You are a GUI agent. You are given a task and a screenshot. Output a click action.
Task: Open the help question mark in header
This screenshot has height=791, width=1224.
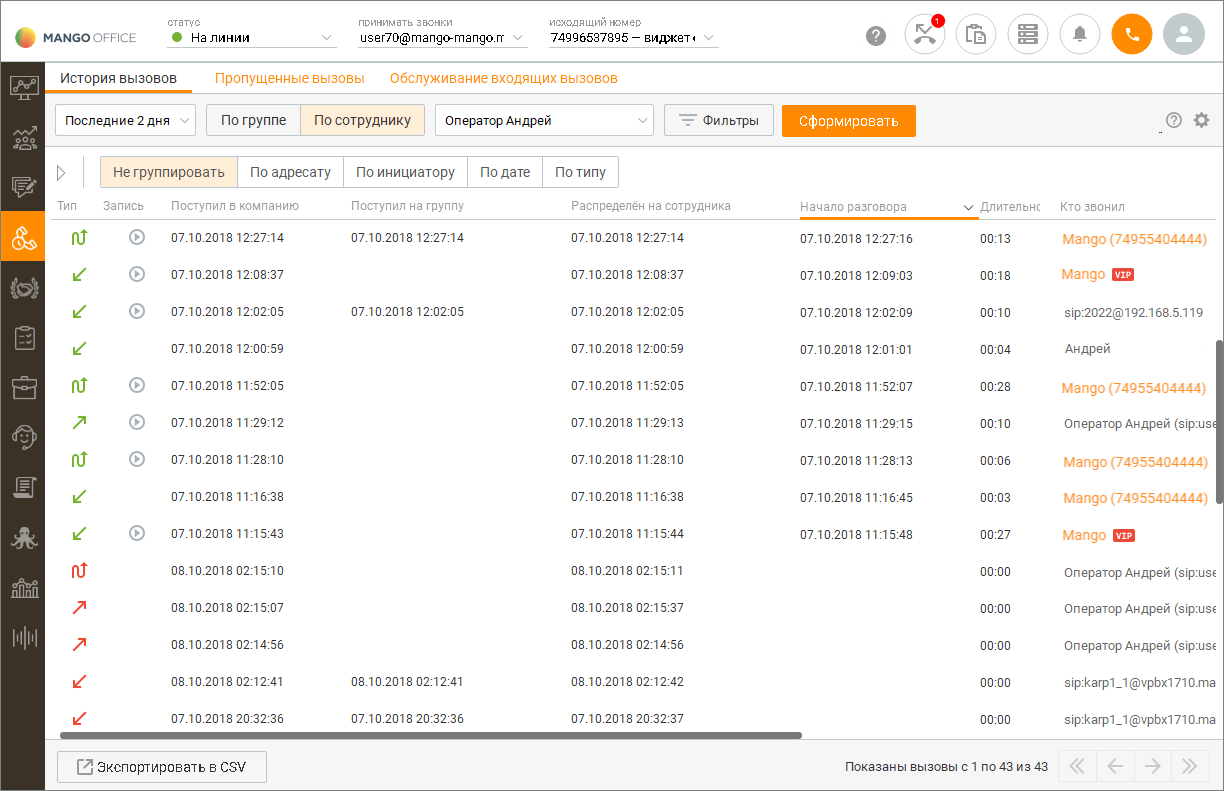876,36
